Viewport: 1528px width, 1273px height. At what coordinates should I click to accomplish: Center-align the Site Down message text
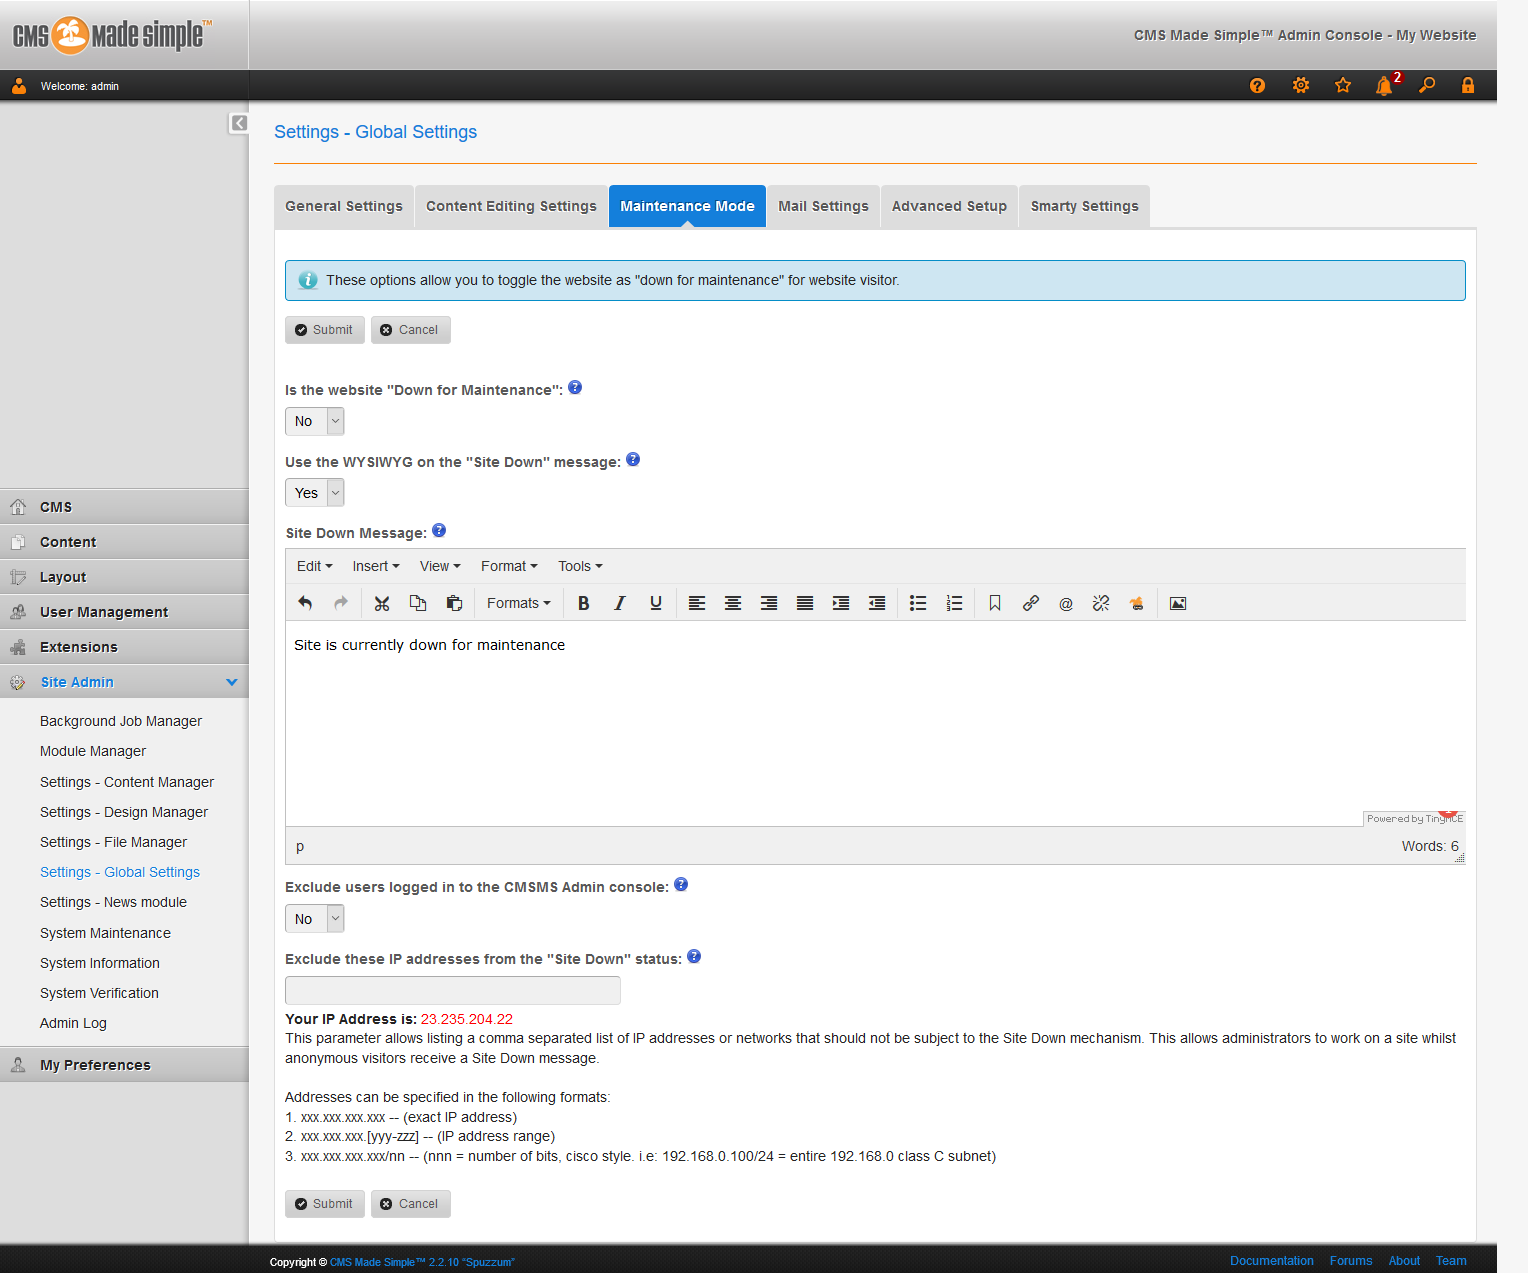pos(733,603)
